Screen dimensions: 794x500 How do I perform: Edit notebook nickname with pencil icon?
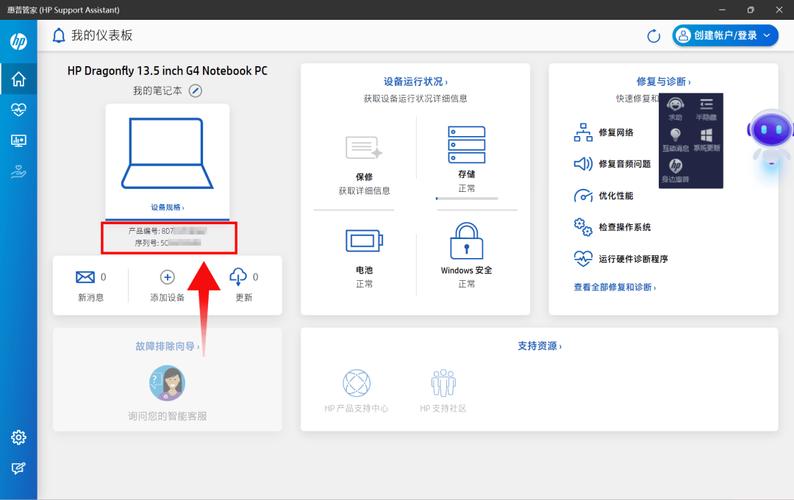(x=196, y=91)
